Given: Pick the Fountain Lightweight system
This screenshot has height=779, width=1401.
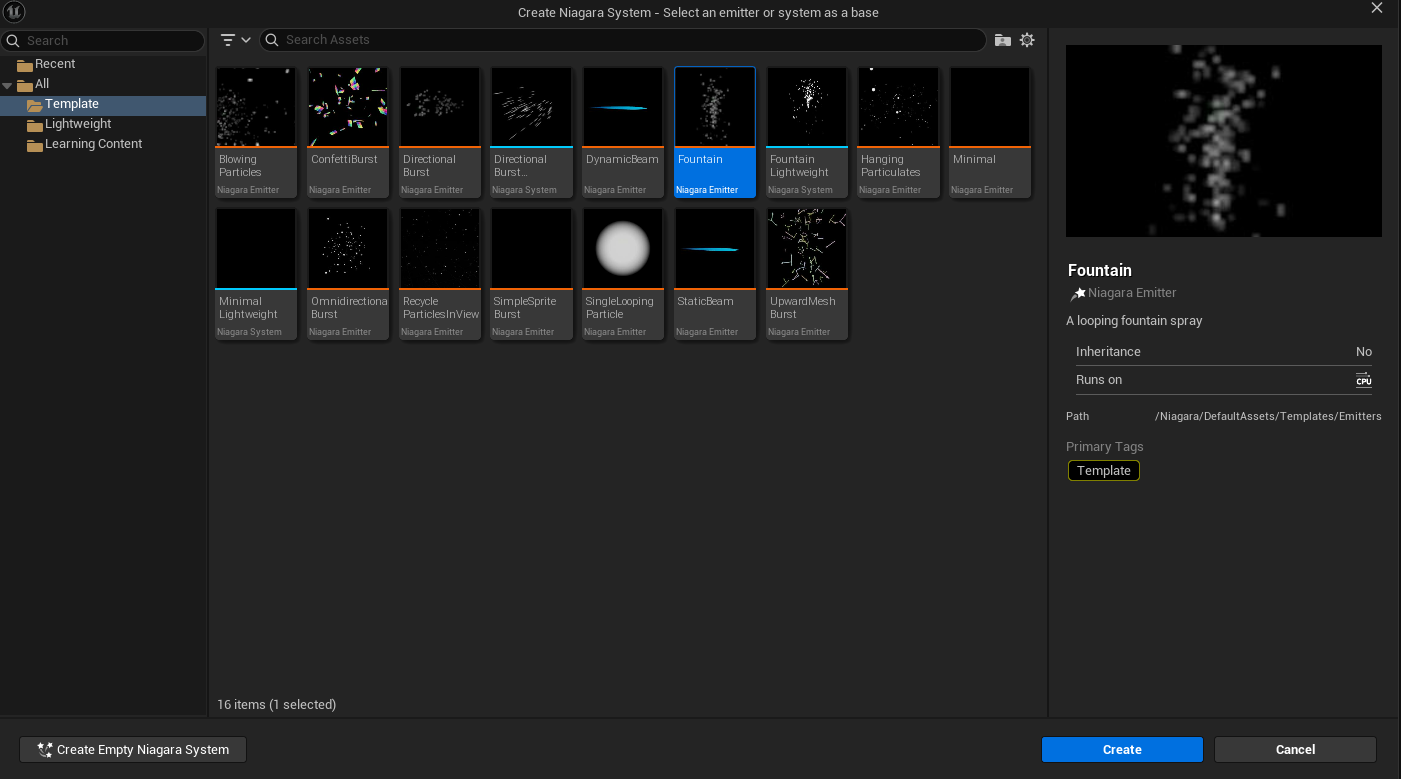Looking at the screenshot, I should [x=807, y=132].
